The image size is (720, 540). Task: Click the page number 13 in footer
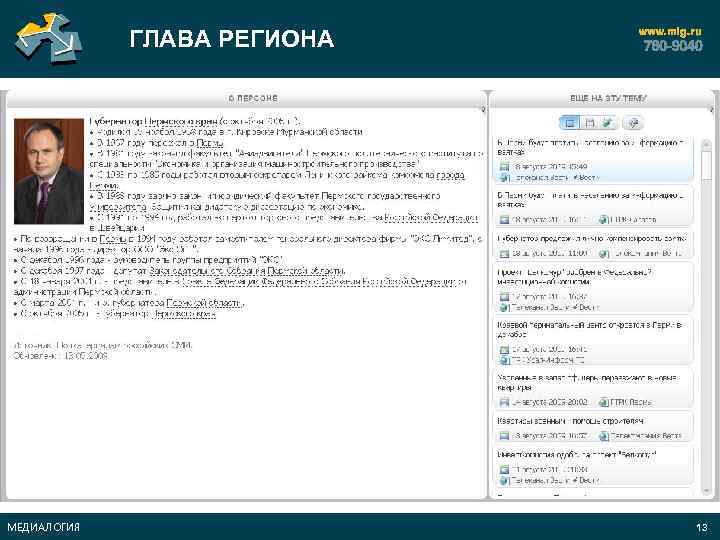click(x=702, y=527)
